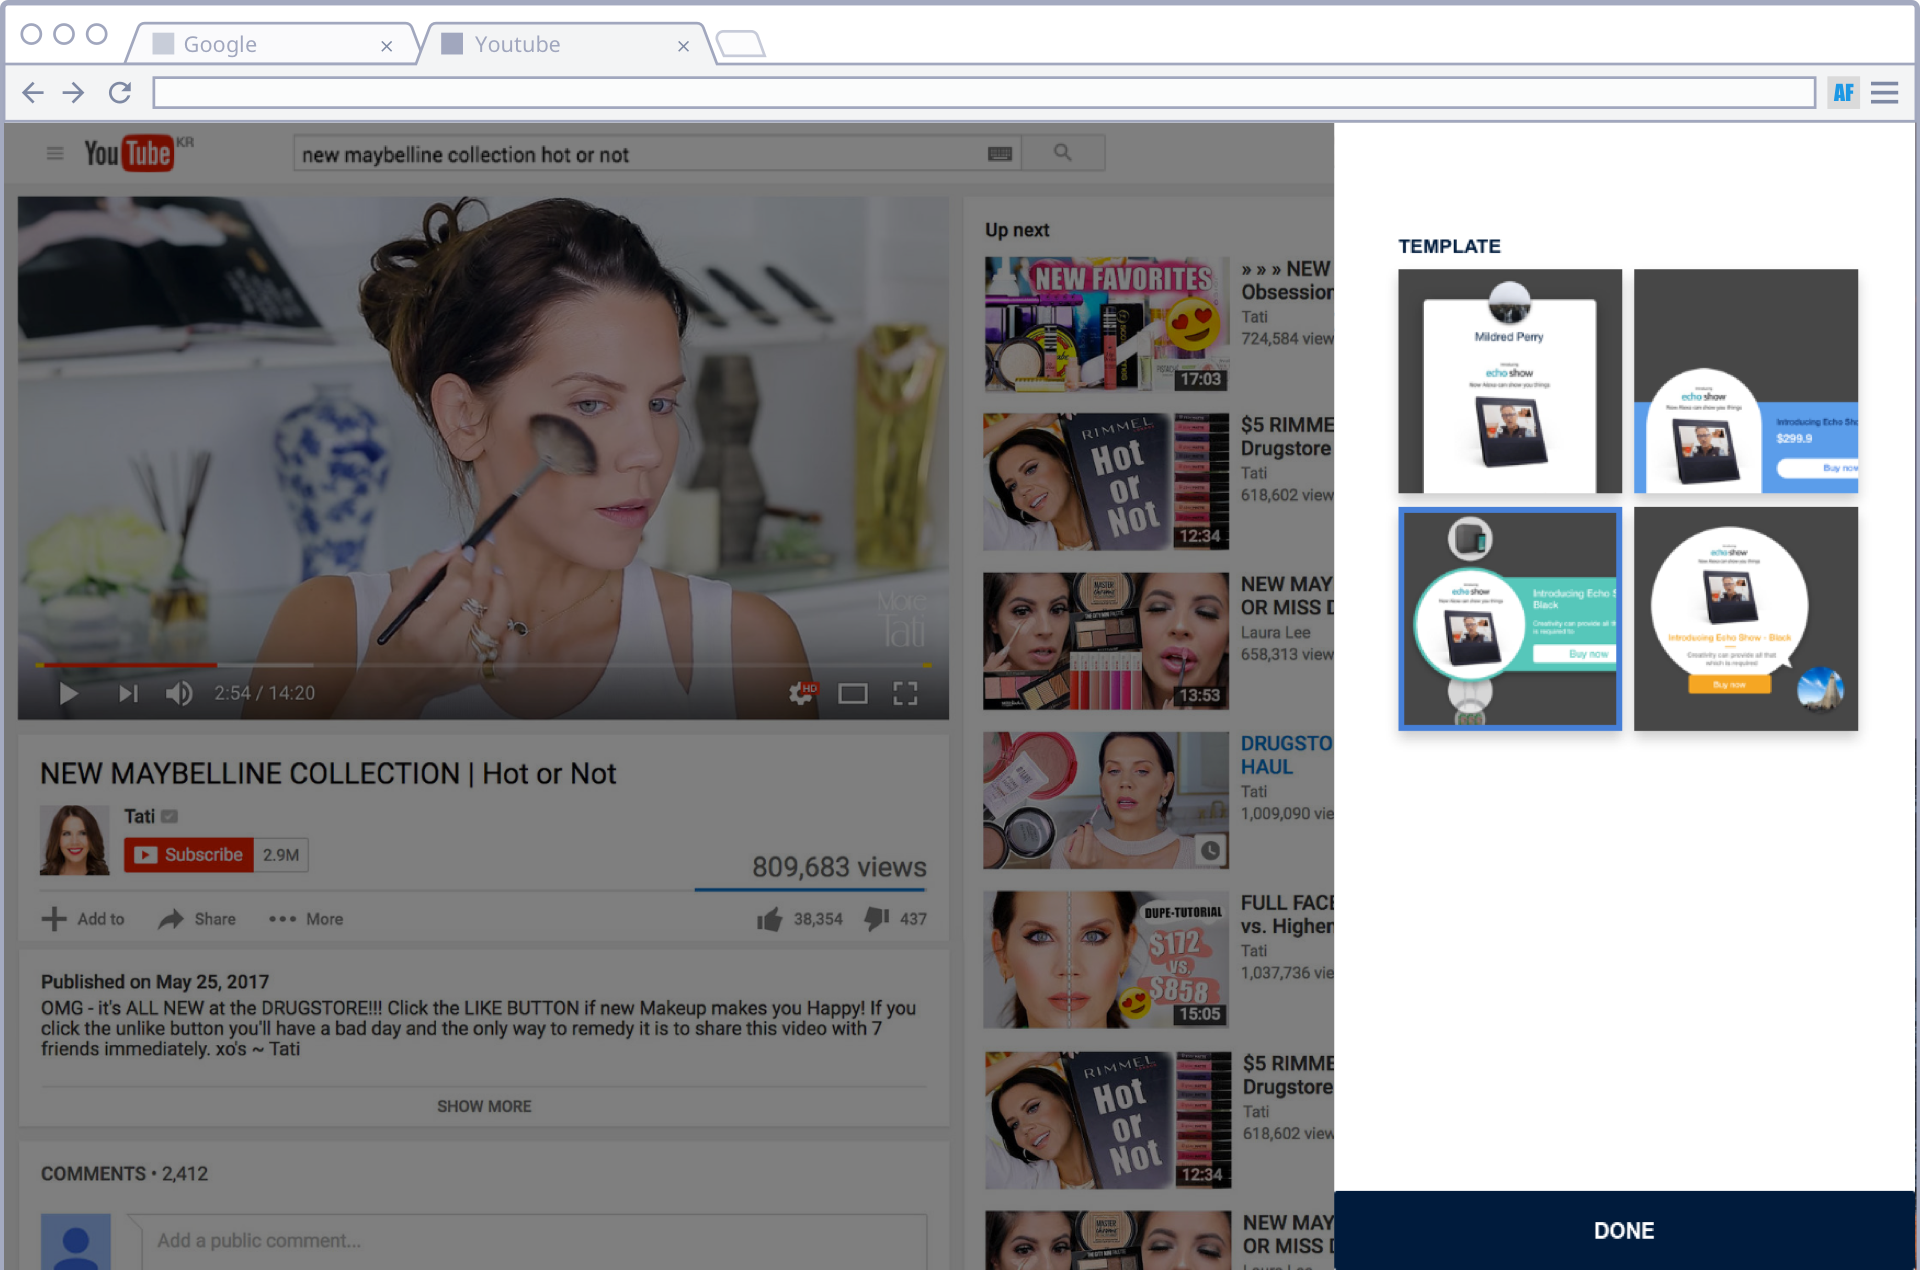
Task: Toggle theater mode on the video player
Action: [852, 693]
